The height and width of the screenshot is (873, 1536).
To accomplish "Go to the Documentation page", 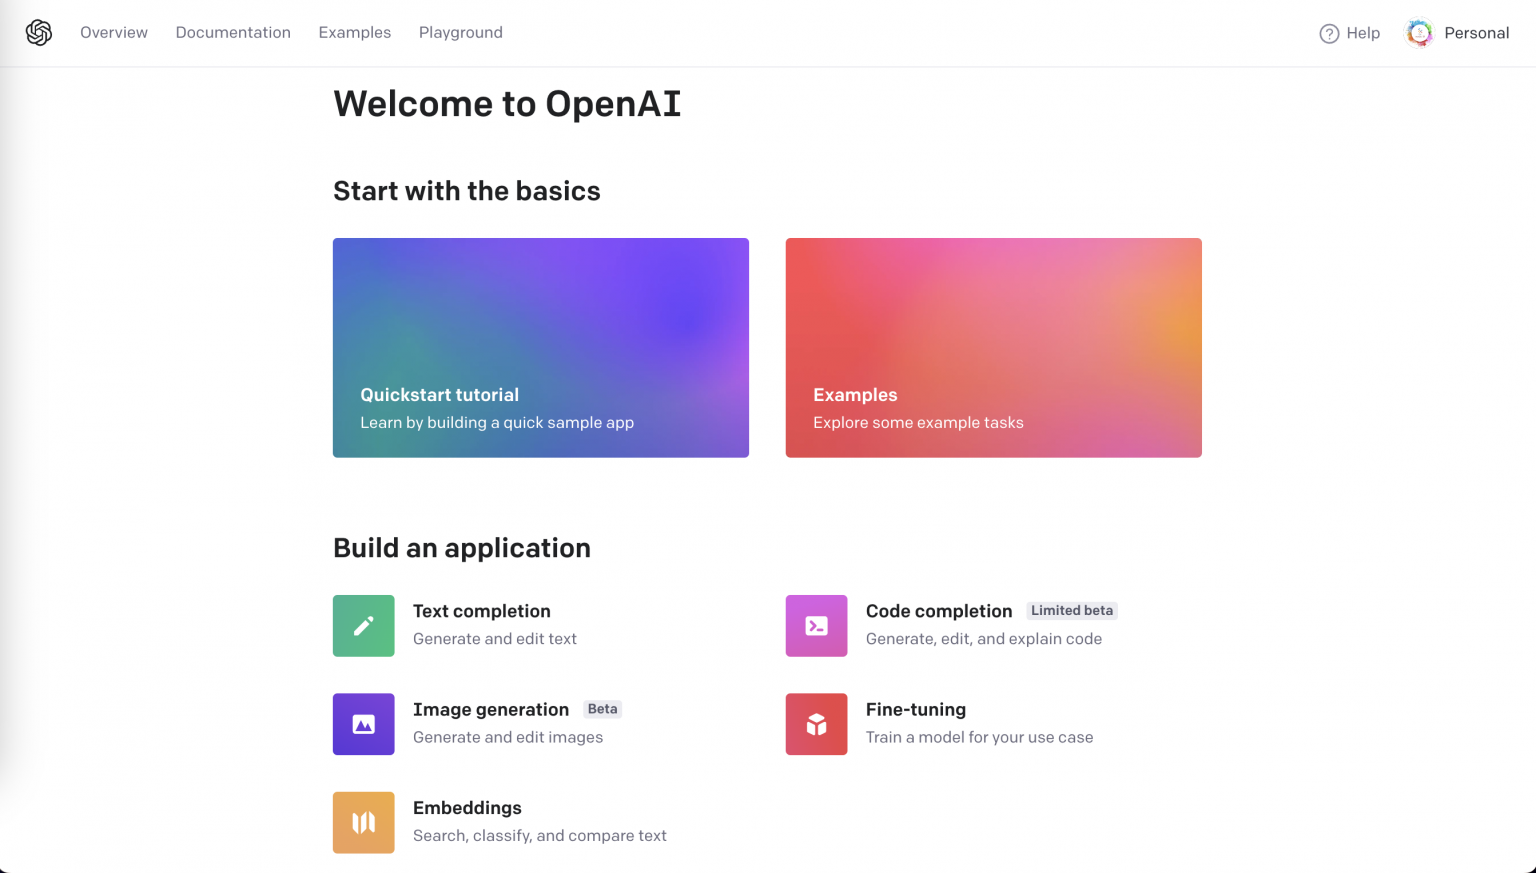I will 233,33.
